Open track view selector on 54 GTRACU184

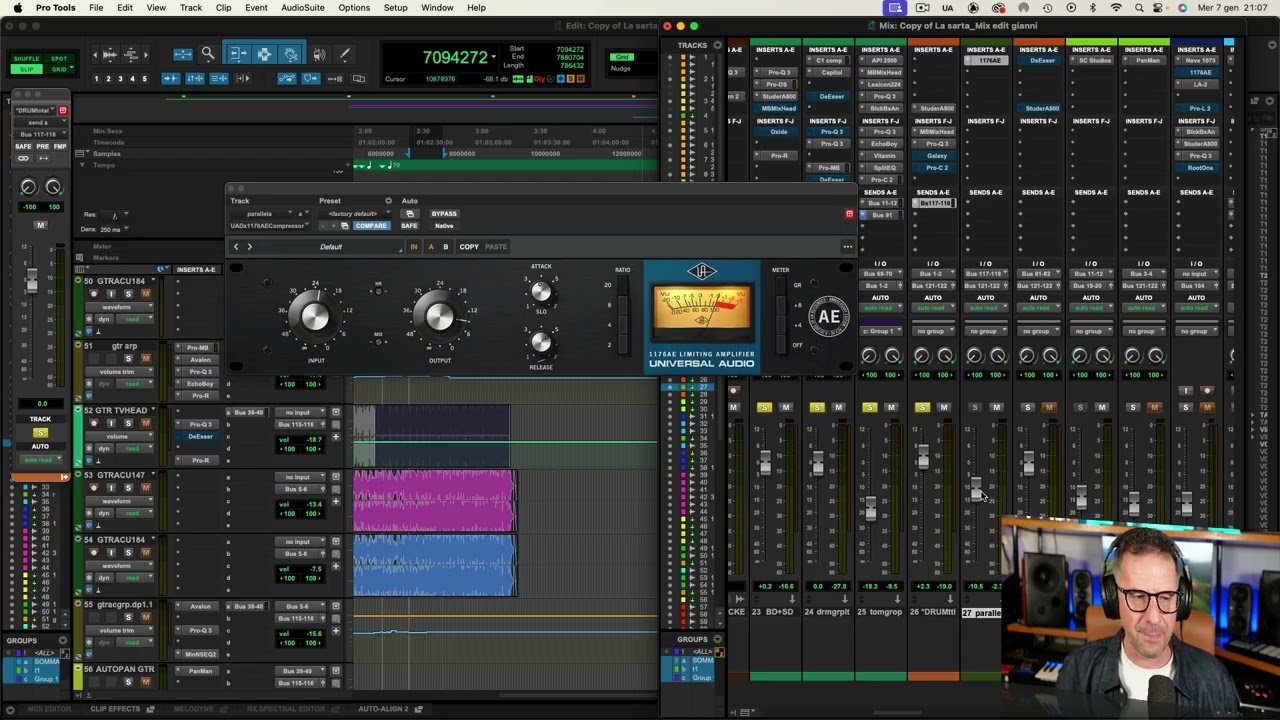click(117, 566)
